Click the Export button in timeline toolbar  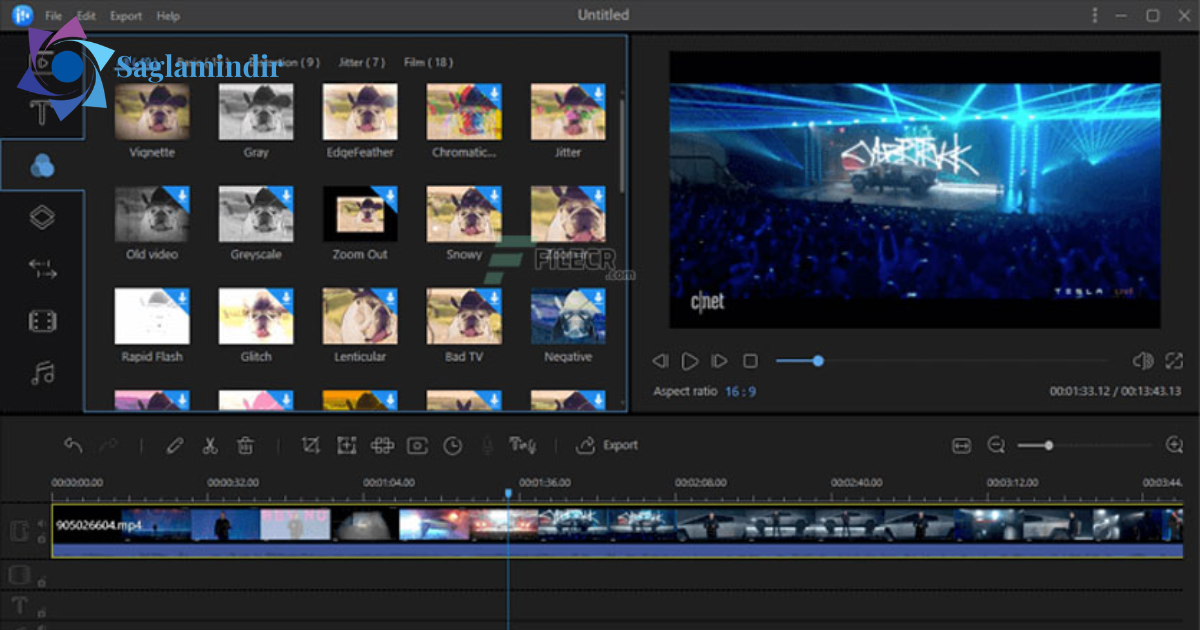pyautogui.click(x=608, y=445)
